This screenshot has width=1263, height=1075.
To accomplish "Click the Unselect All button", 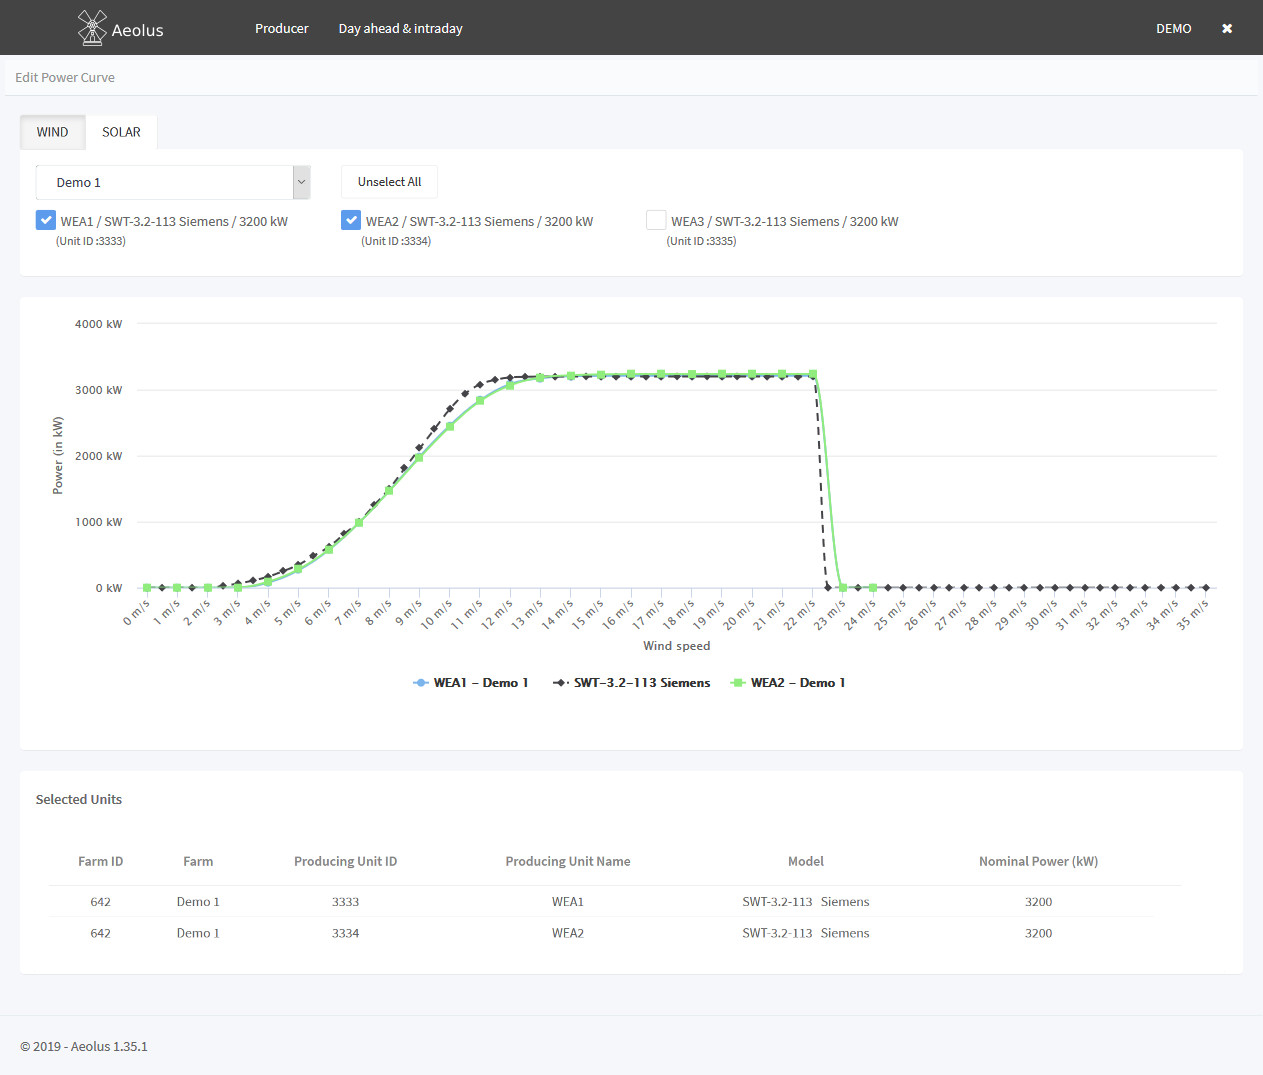I will 390,182.
